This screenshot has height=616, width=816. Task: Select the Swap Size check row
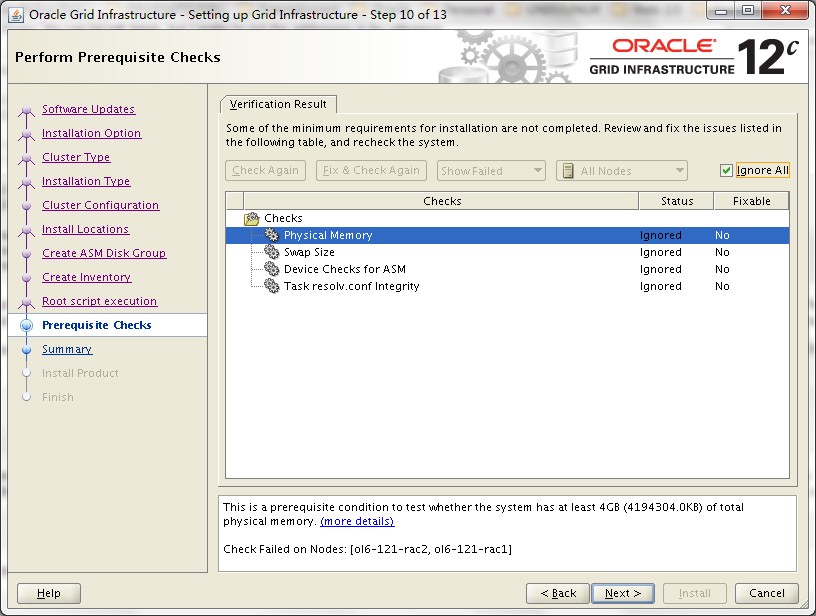tap(507, 252)
